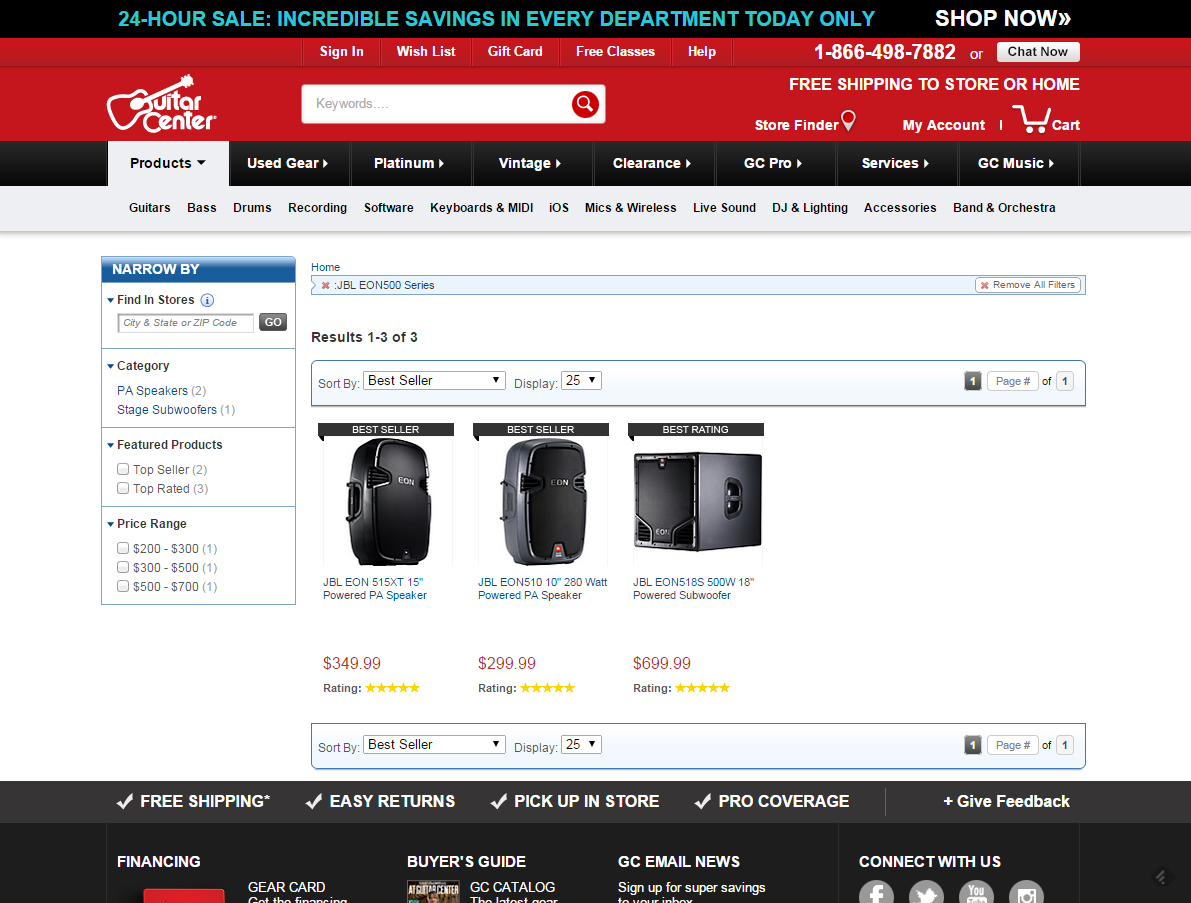Click the Help link
The width and height of the screenshot is (1191, 903).
702,52
